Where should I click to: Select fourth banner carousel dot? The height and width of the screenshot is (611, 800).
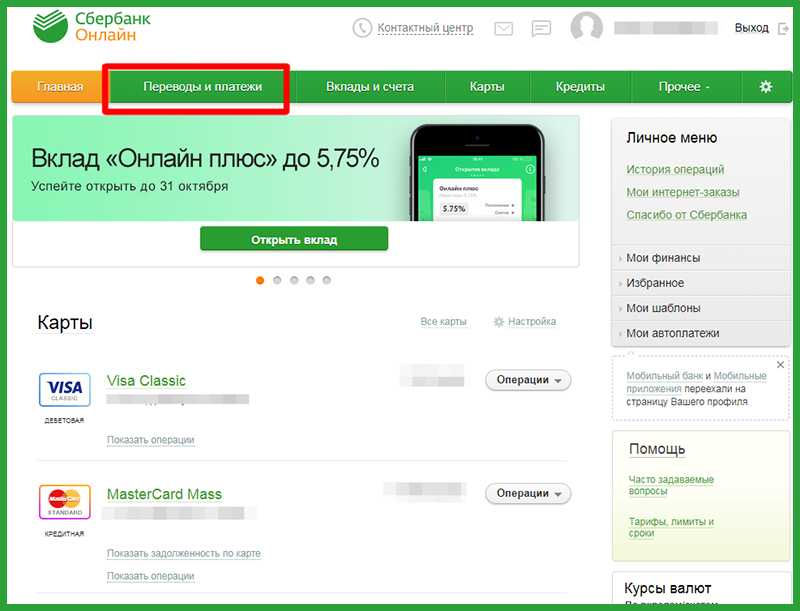310,280
